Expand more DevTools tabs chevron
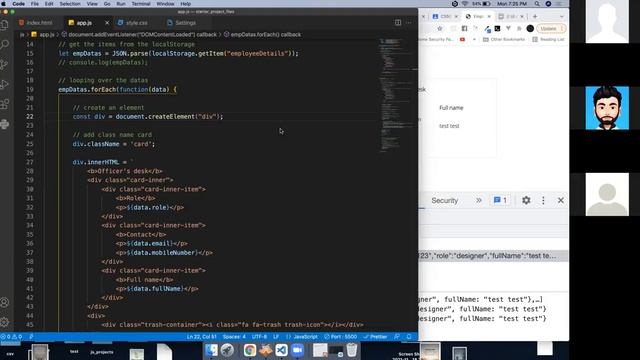The image size is (640, 360). coord(478,200)
